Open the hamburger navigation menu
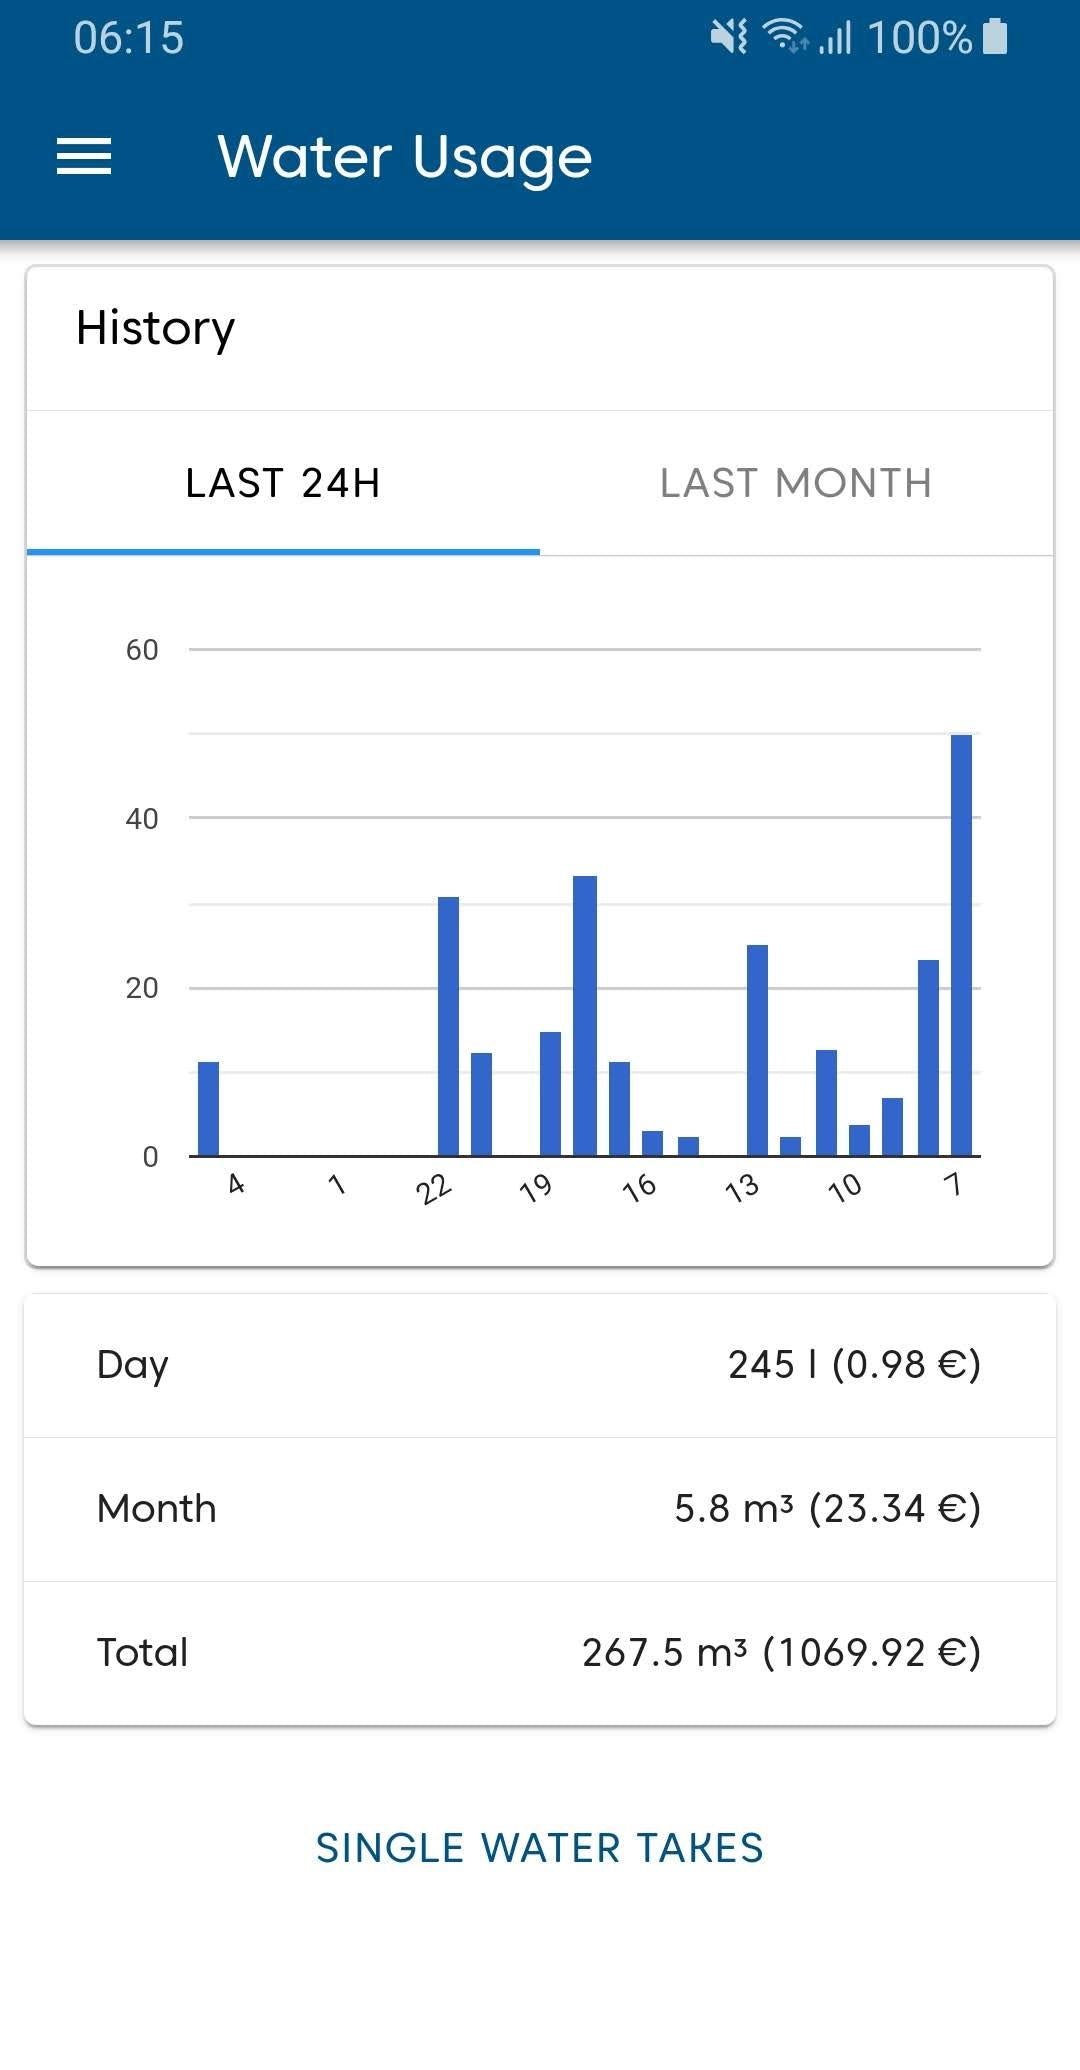 [x=84, y=157]
